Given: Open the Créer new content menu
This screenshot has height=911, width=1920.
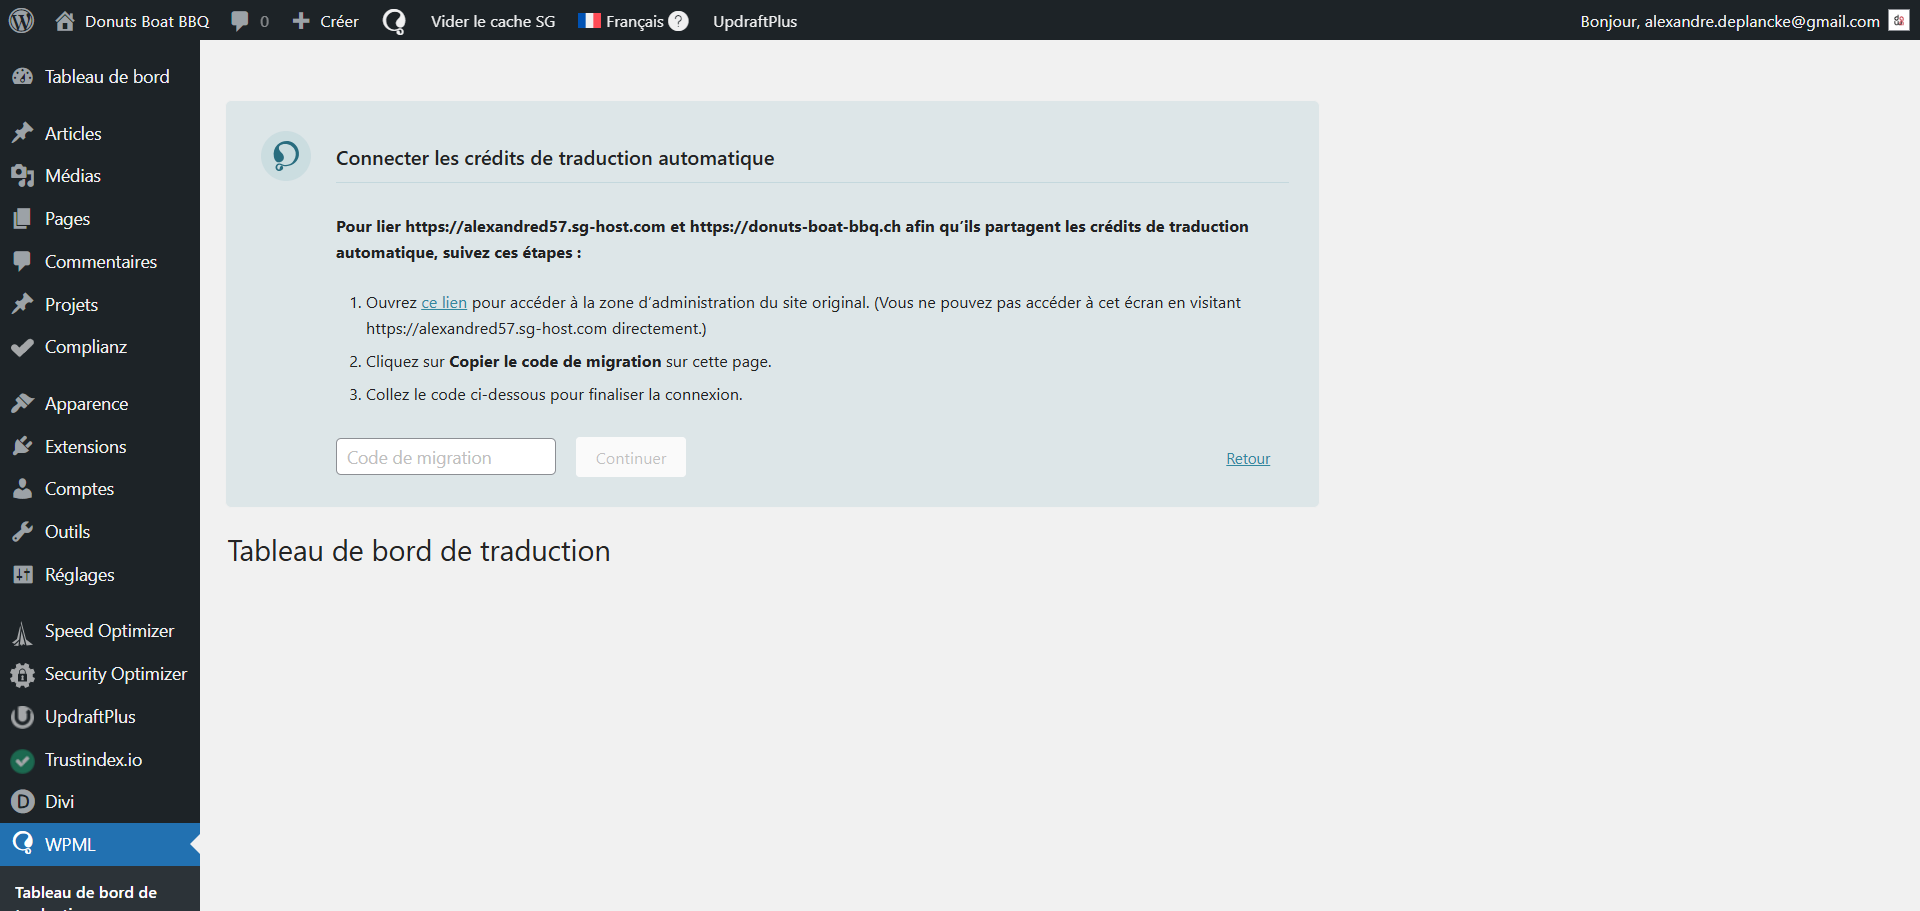Looking at the screenshot, I should pyautogui.click(x=326, y=21).
